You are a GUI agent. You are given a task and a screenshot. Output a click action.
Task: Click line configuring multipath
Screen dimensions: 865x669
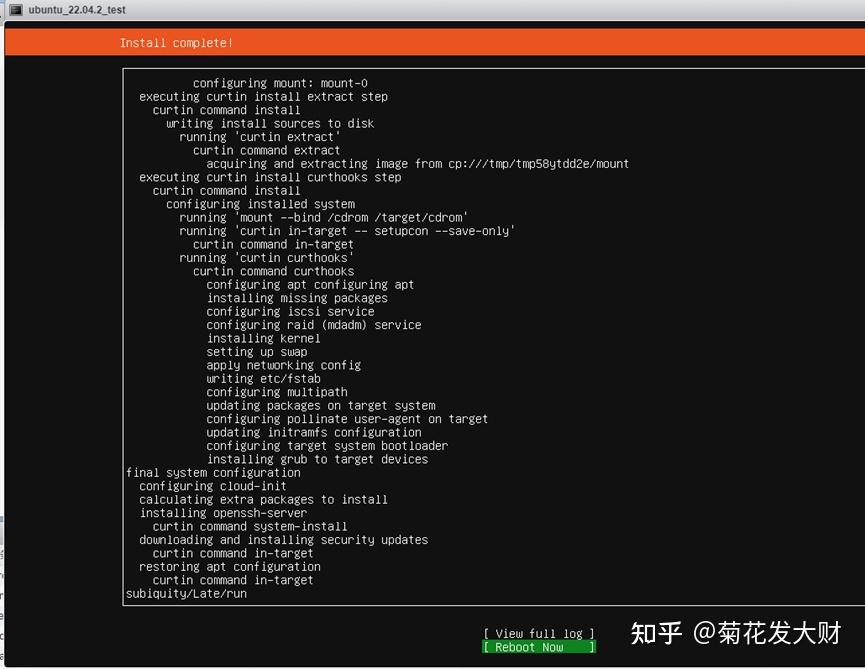coord(277,392)
